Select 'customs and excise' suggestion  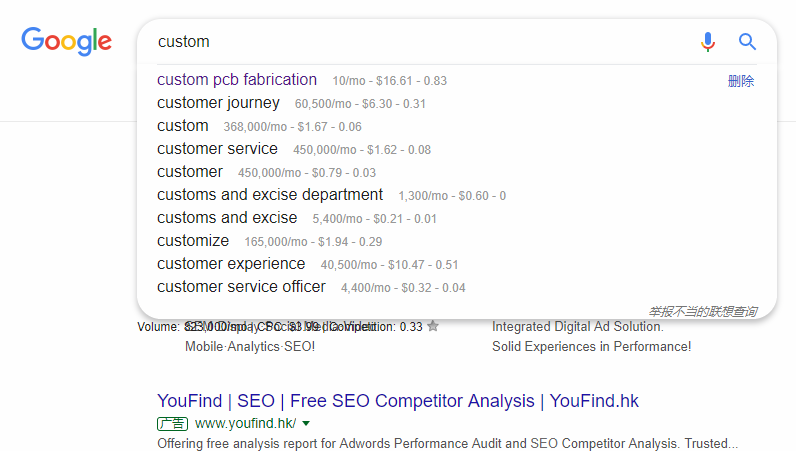[x=227, y=218]
